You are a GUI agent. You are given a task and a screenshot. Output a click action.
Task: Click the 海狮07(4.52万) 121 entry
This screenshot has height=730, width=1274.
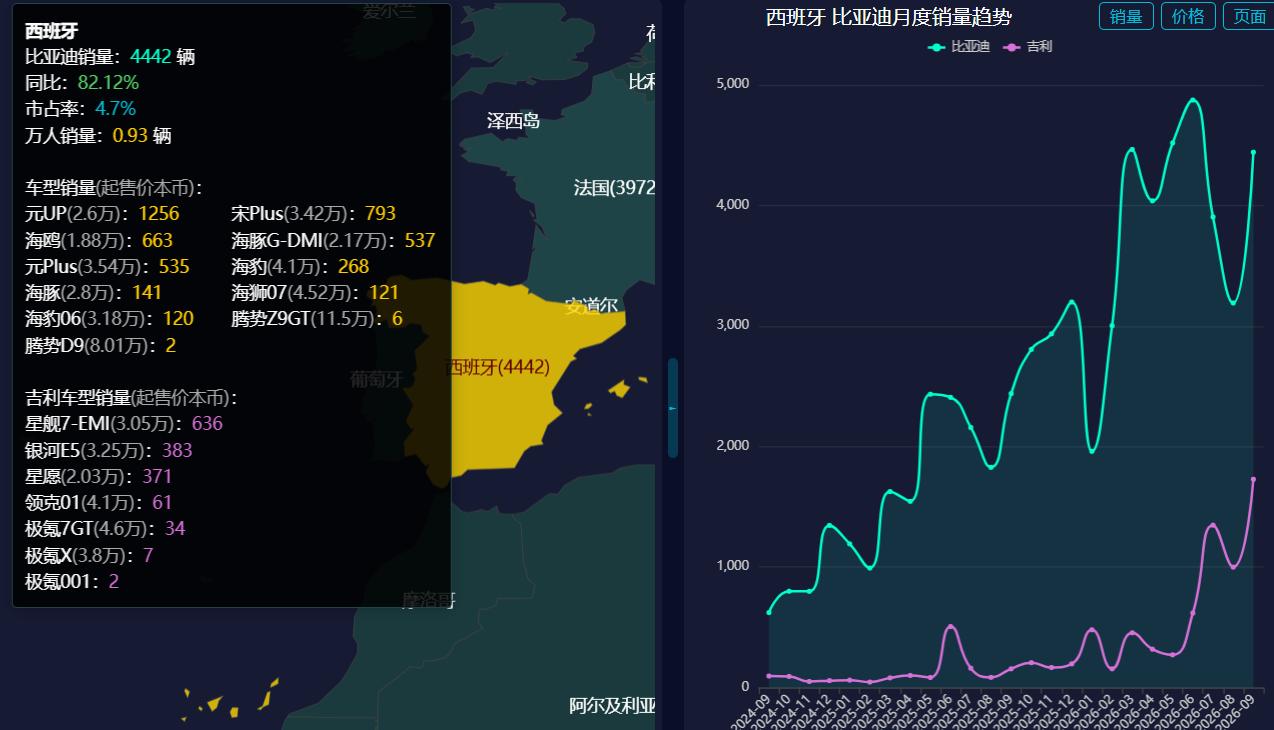click(315, 292)
